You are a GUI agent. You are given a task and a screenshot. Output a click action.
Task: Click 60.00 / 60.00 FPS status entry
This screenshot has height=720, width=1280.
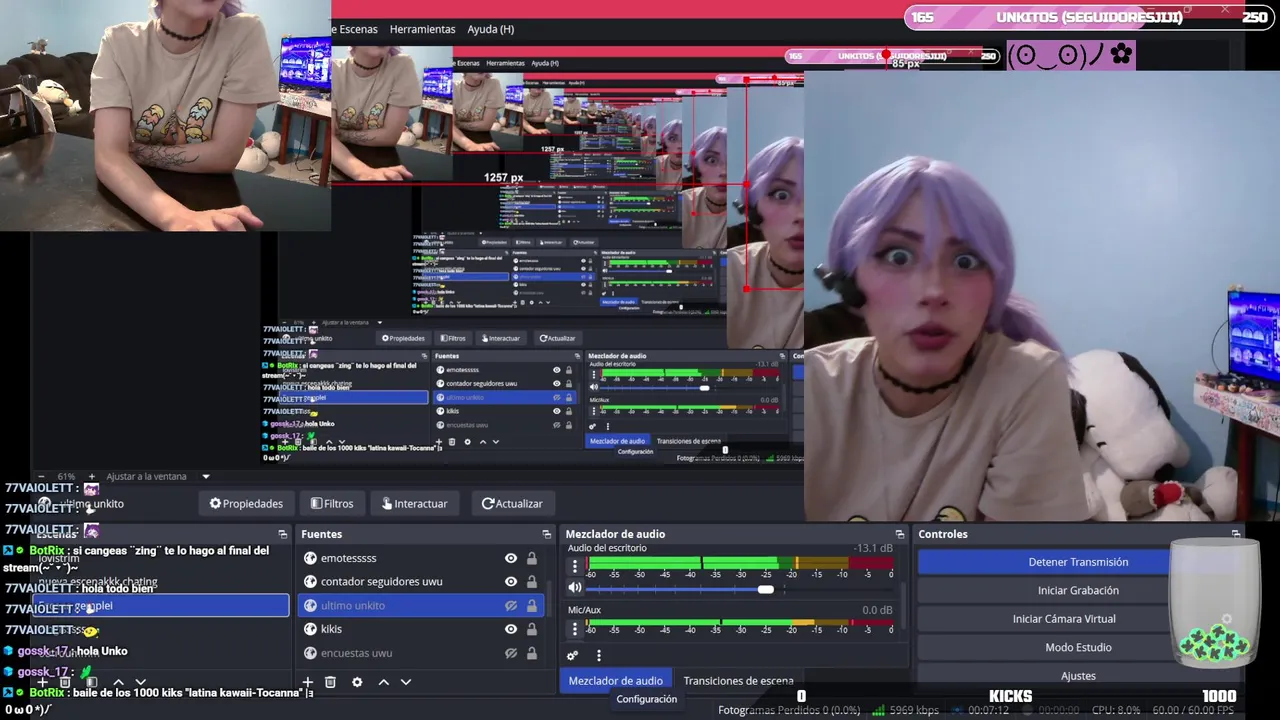[x=1193, y=710]
